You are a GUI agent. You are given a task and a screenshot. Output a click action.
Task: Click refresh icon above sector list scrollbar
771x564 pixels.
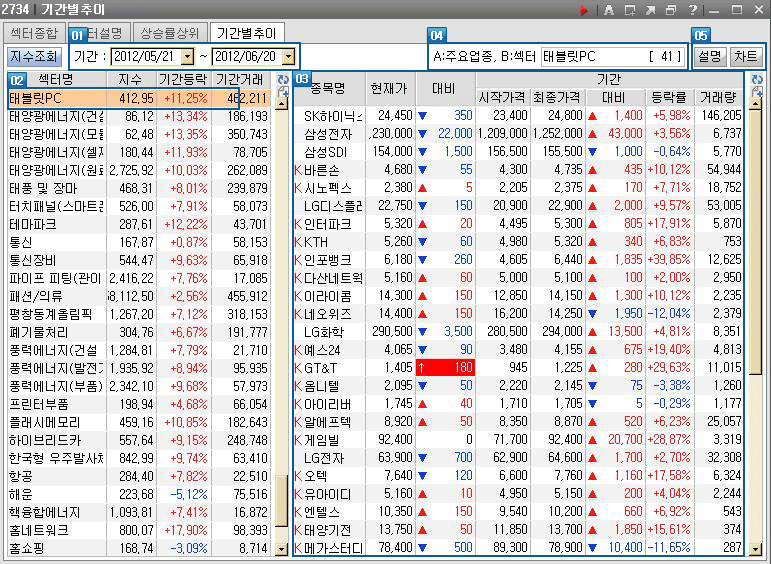282,80
